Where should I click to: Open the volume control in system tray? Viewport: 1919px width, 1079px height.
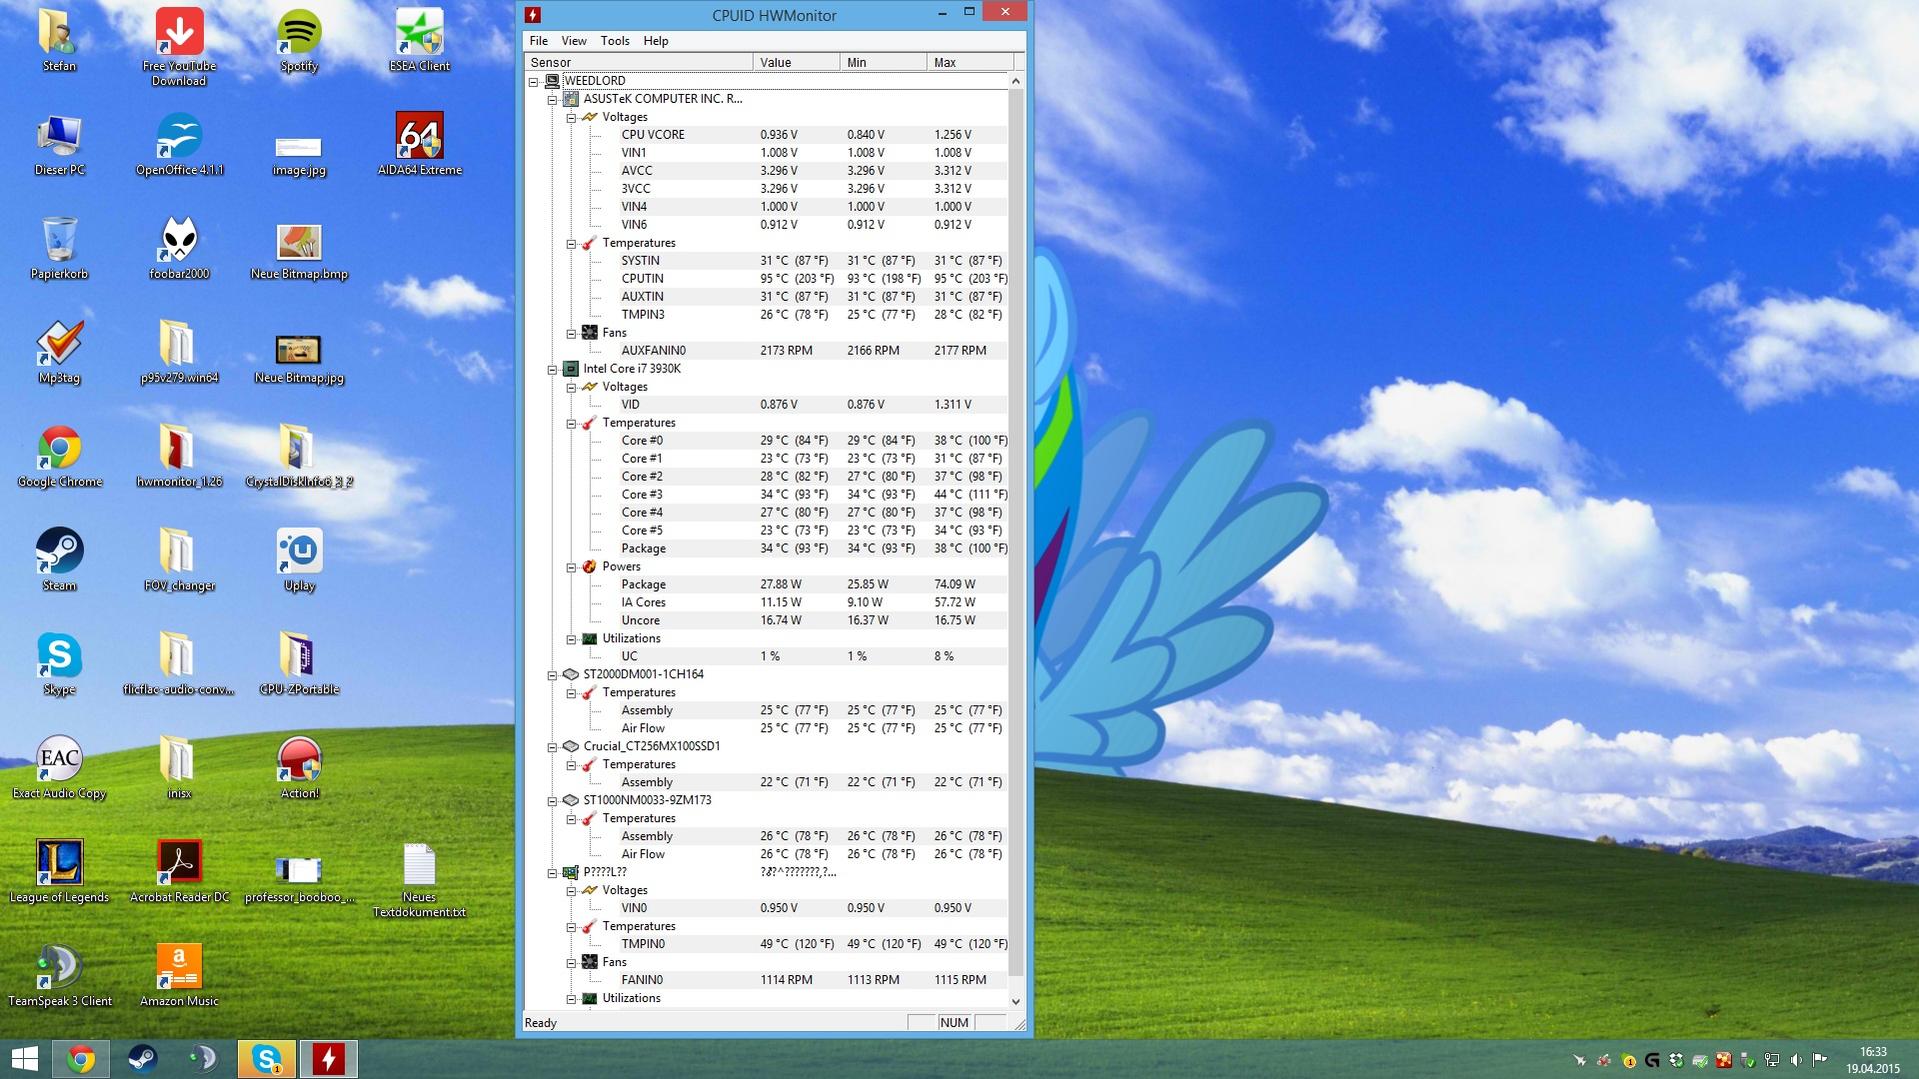click(1796, 1060)
